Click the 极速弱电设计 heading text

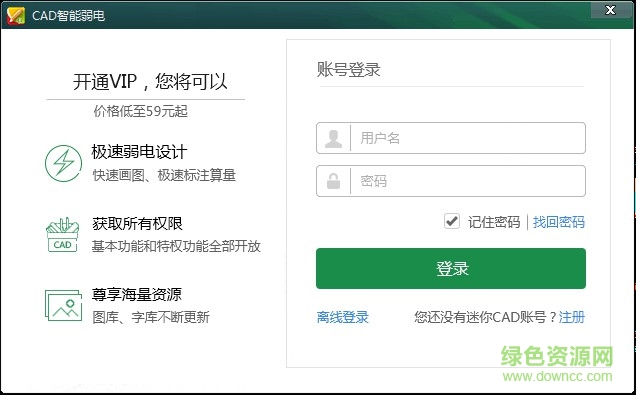[139, 152]
